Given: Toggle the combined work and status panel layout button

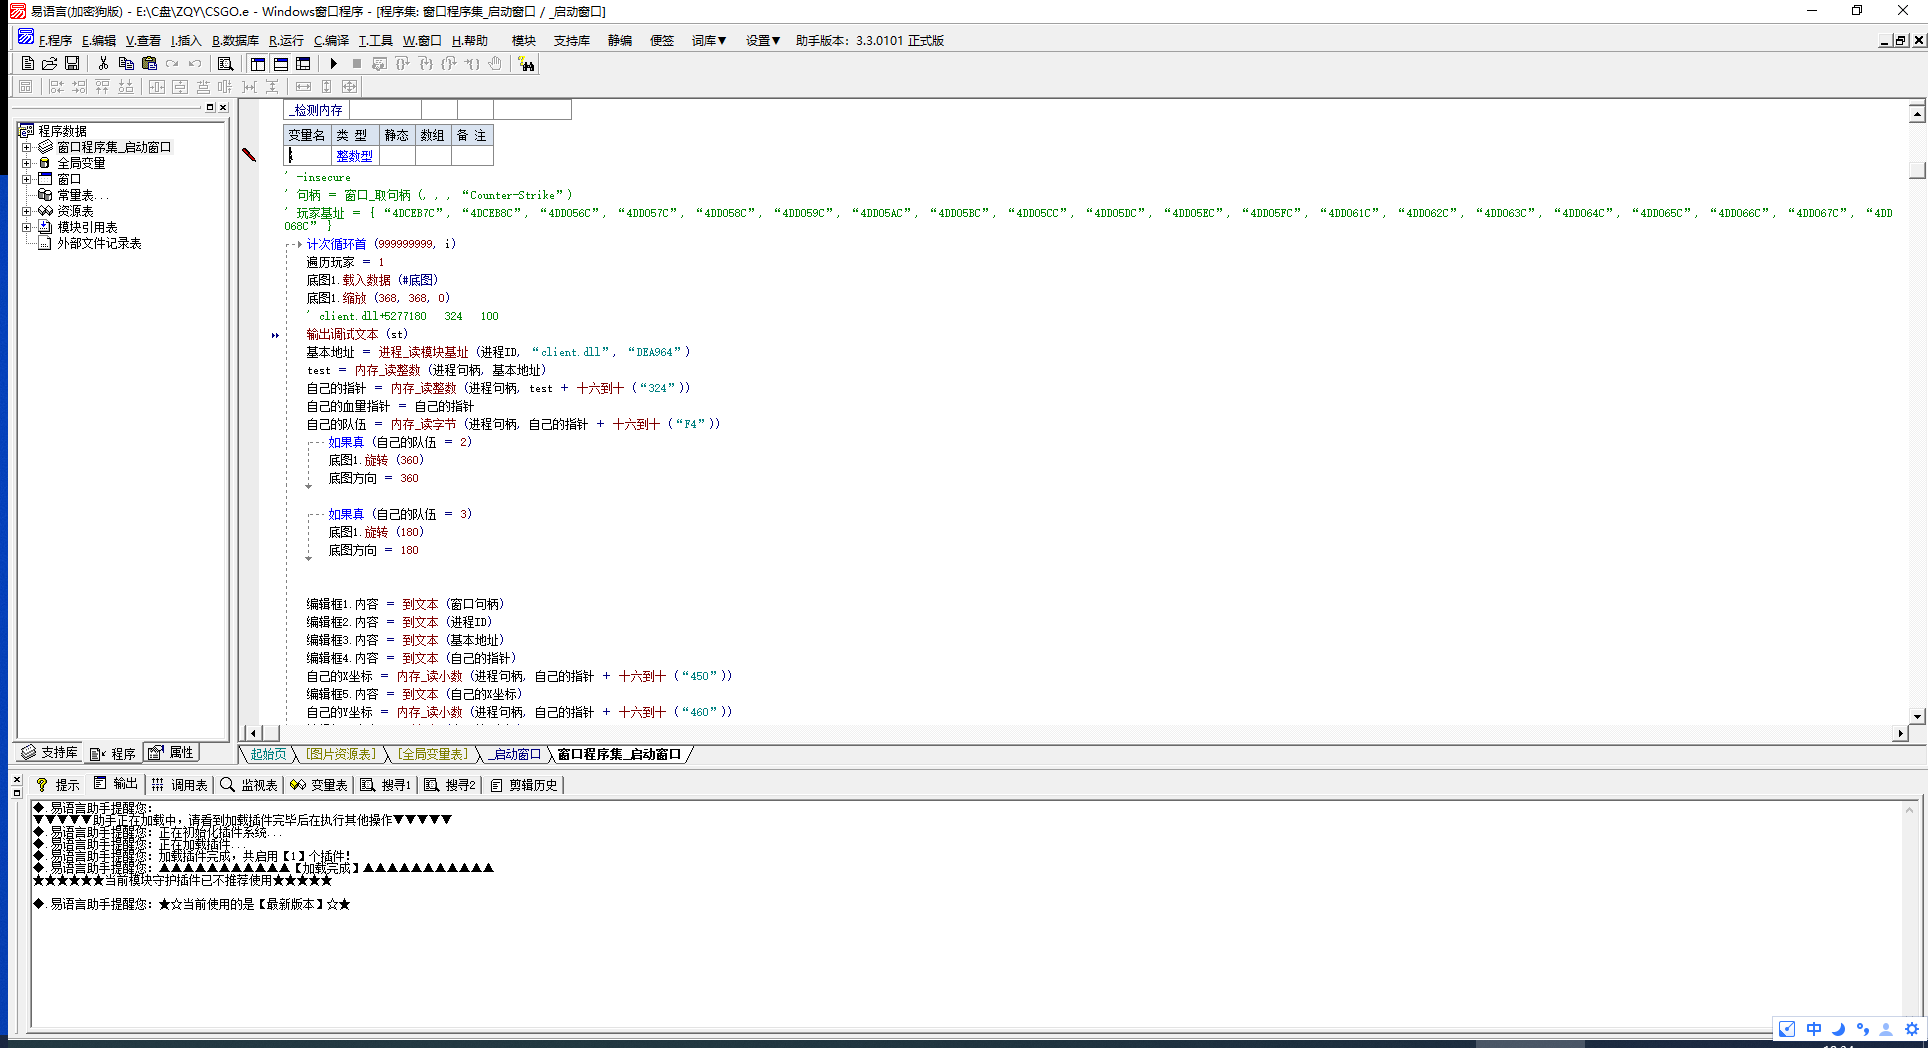Looking at the screenshot, I should click(x=303, y=63).
